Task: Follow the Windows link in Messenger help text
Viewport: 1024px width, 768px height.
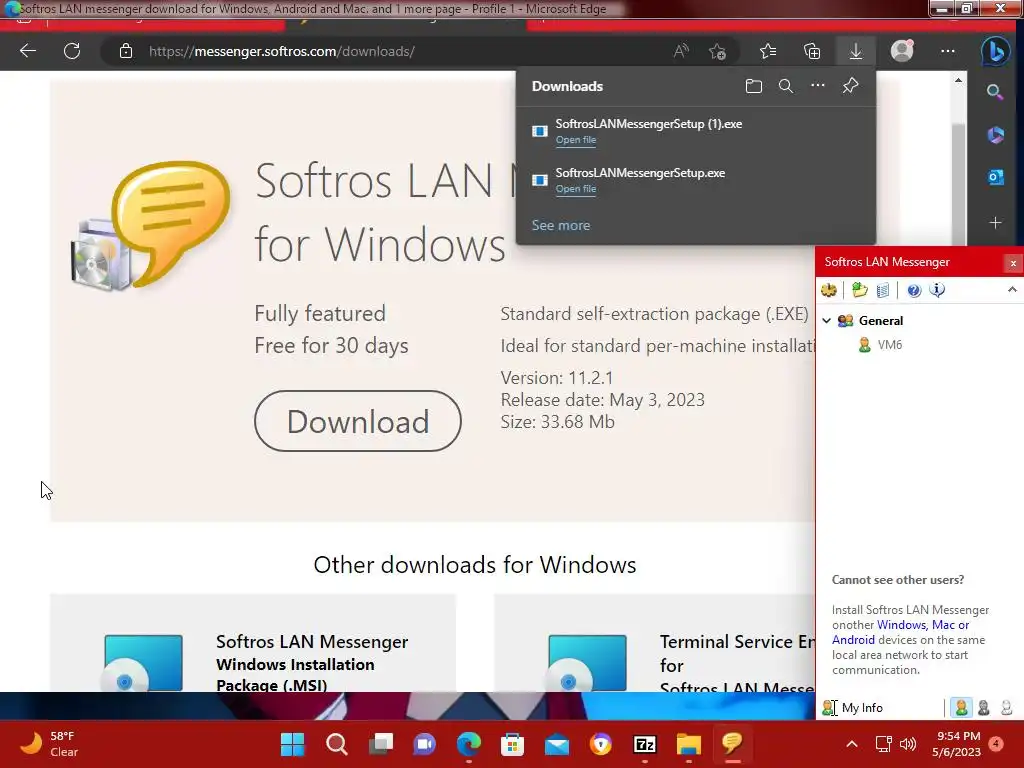Action: (x=901, y=625)
